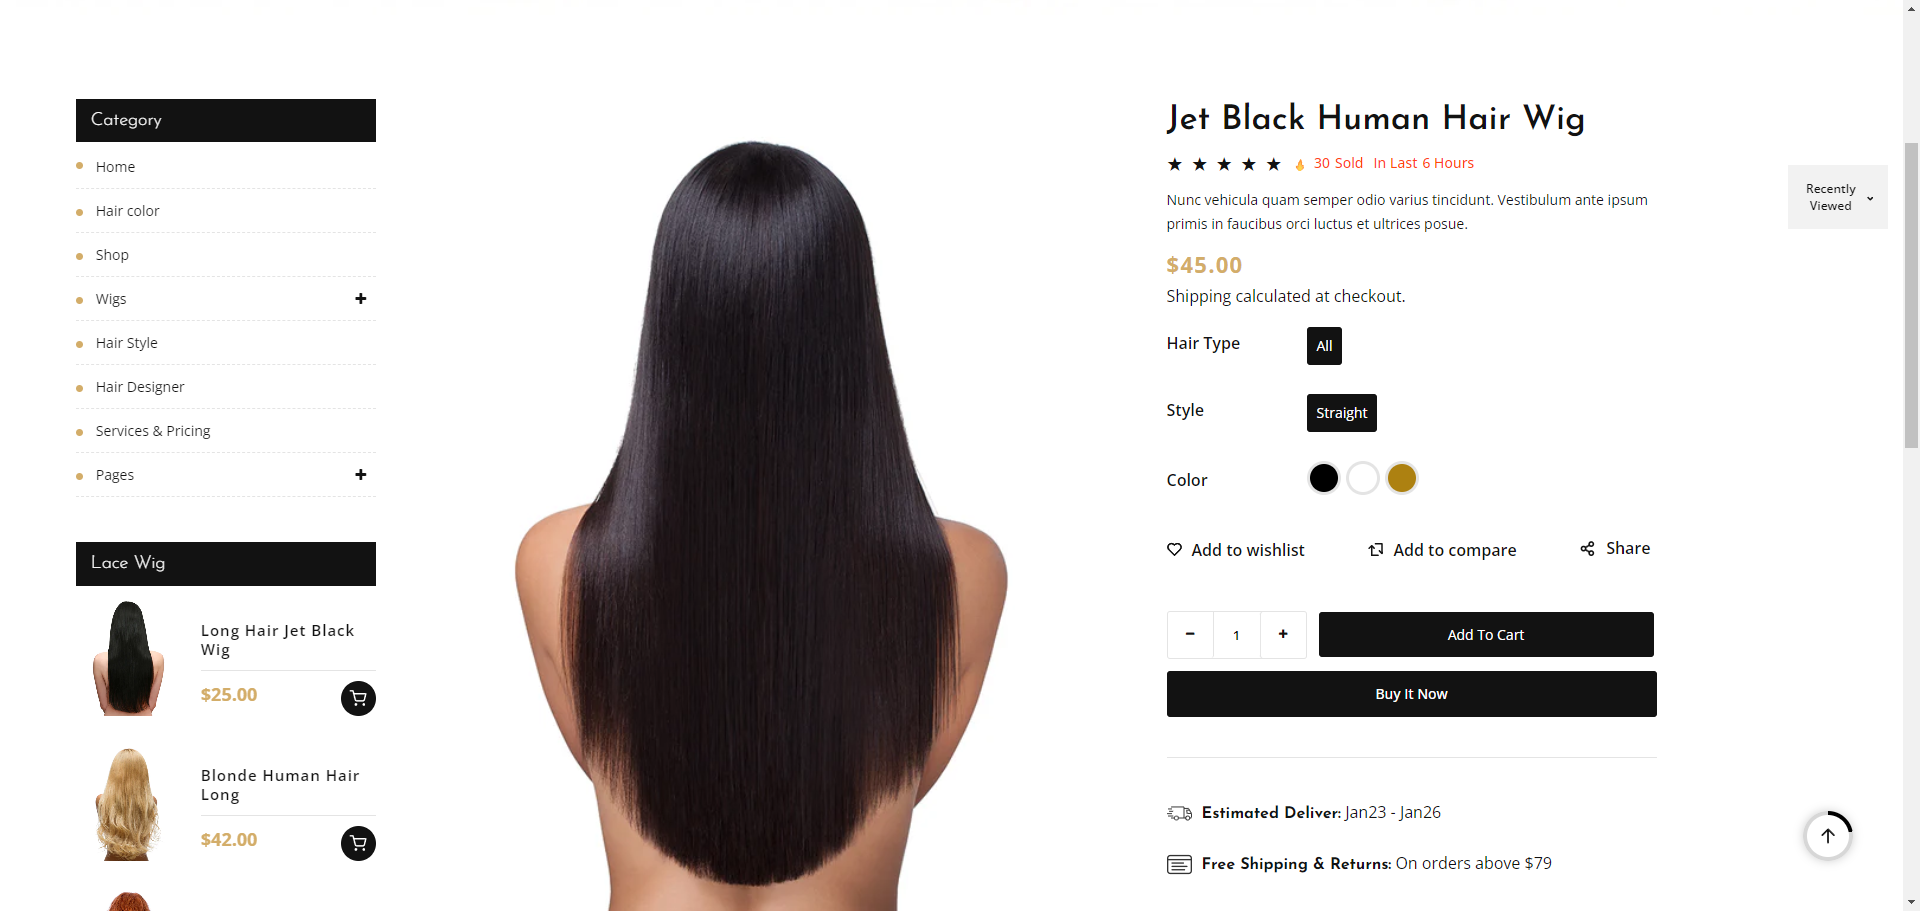Click the Buy It Now button
Screen dimensions: 1920x911
pyautogui.click(x=1411, y=694)
